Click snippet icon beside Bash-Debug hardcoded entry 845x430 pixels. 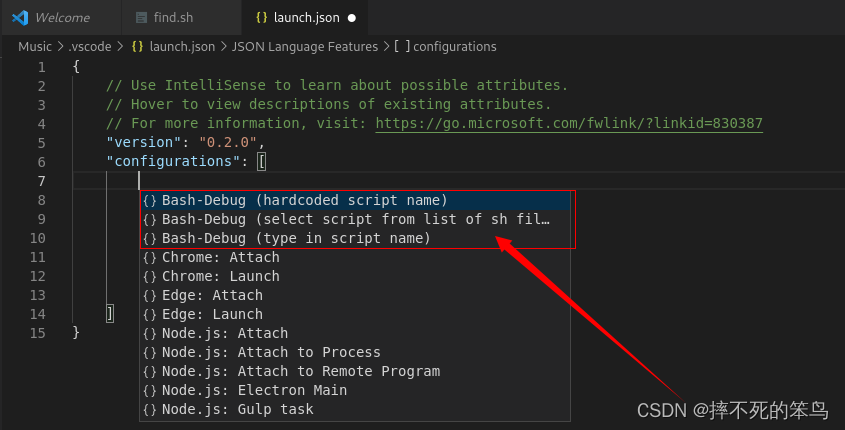pyautogui.click(x=150, y=200)
